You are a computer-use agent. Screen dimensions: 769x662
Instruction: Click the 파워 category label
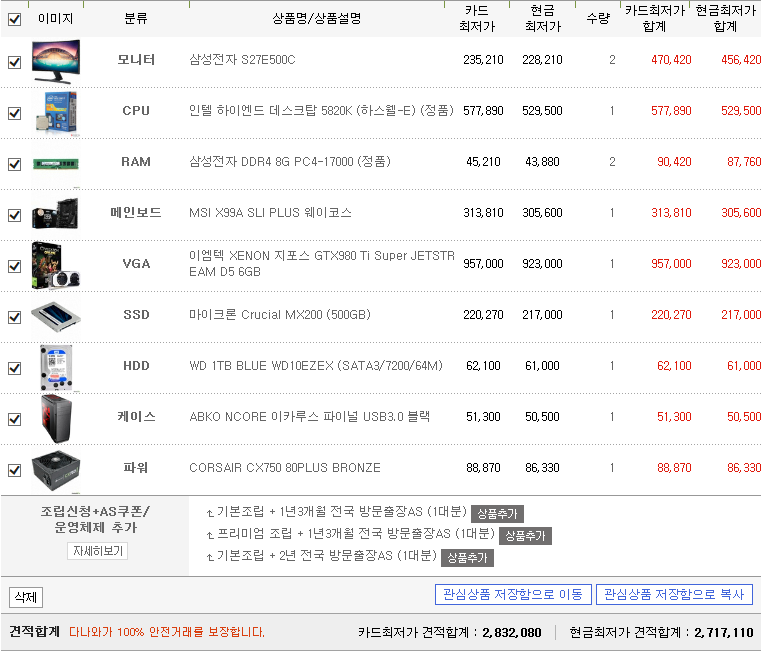pyautogui.click(x=136, y=468)
